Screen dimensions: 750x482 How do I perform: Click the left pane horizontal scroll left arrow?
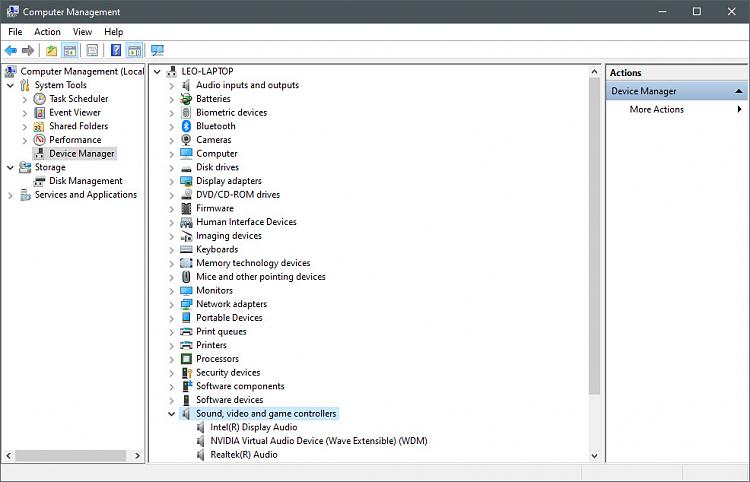[8, 456]
